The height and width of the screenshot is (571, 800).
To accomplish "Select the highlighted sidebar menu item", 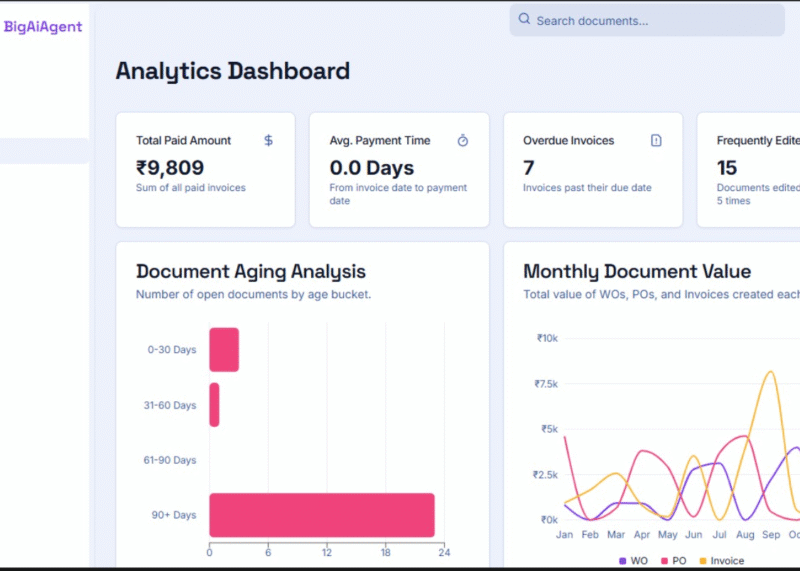I will tap(44, 151).
